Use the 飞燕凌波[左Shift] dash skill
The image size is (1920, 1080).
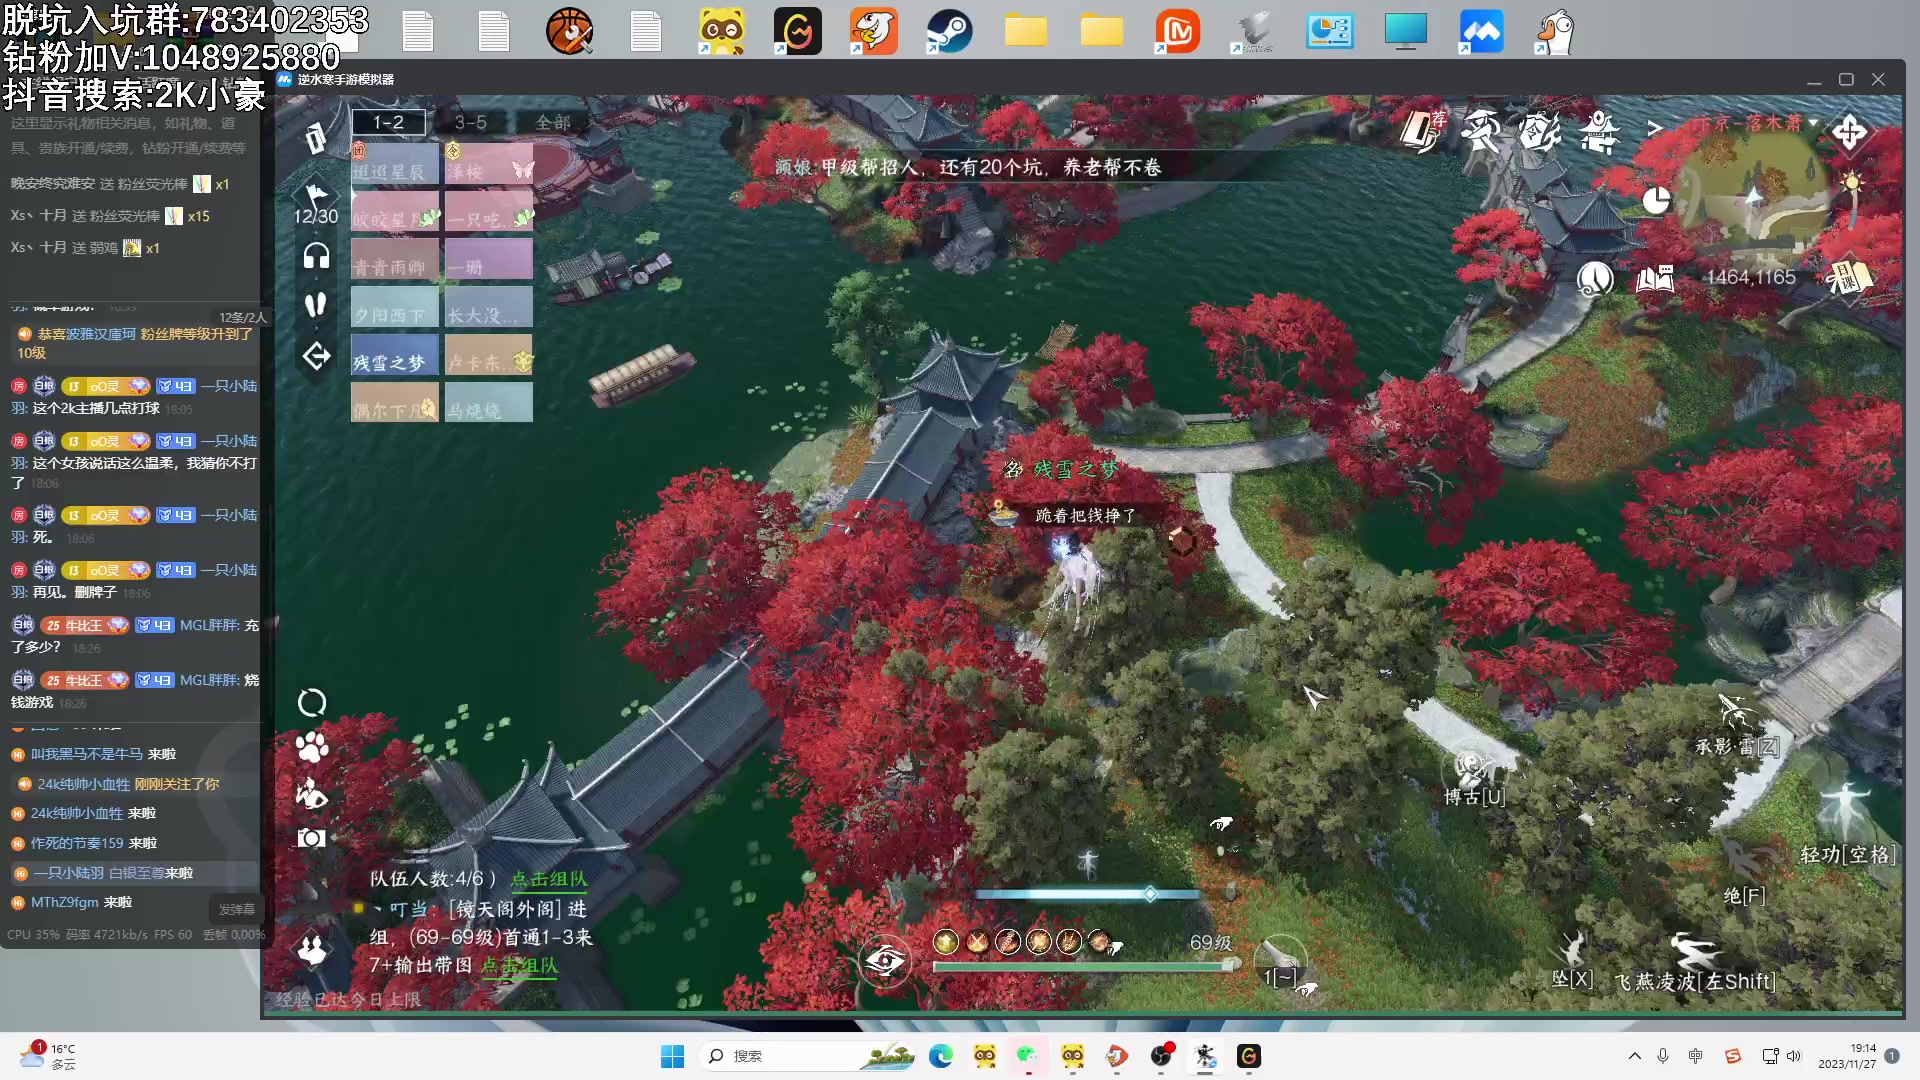[1695, 962]
